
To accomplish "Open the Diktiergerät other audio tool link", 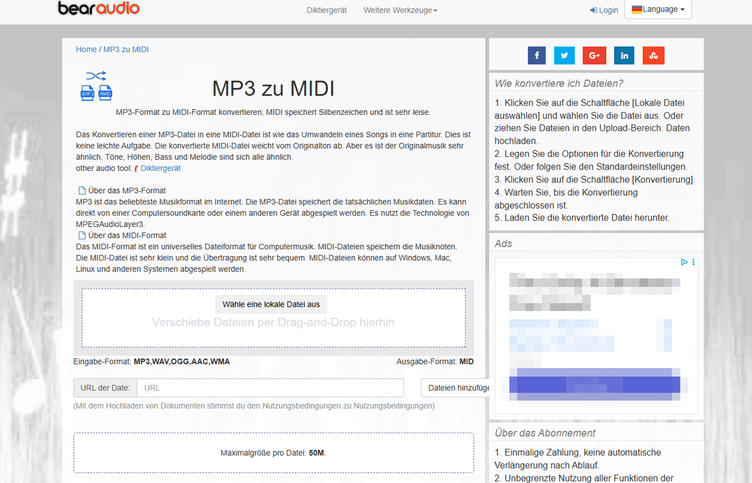I will (x=160, y=168).
